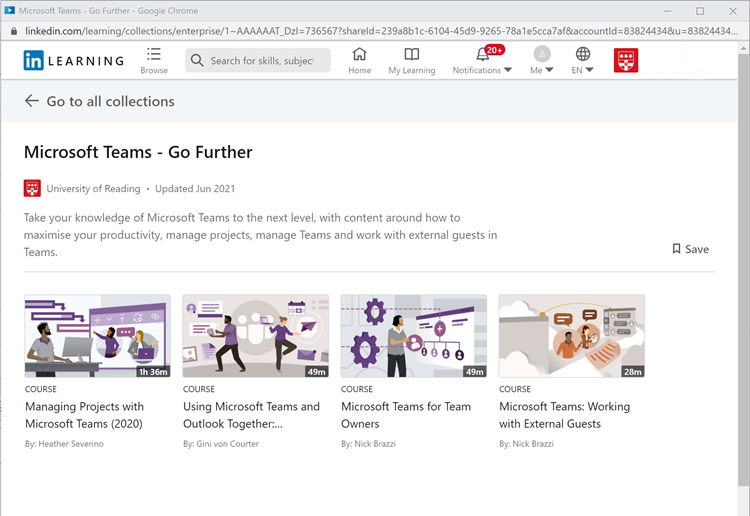Screen dimensions: 750x516
Task: Open Managing Projects with Microsoft Teams course
Action: click(x=84, y=415)
